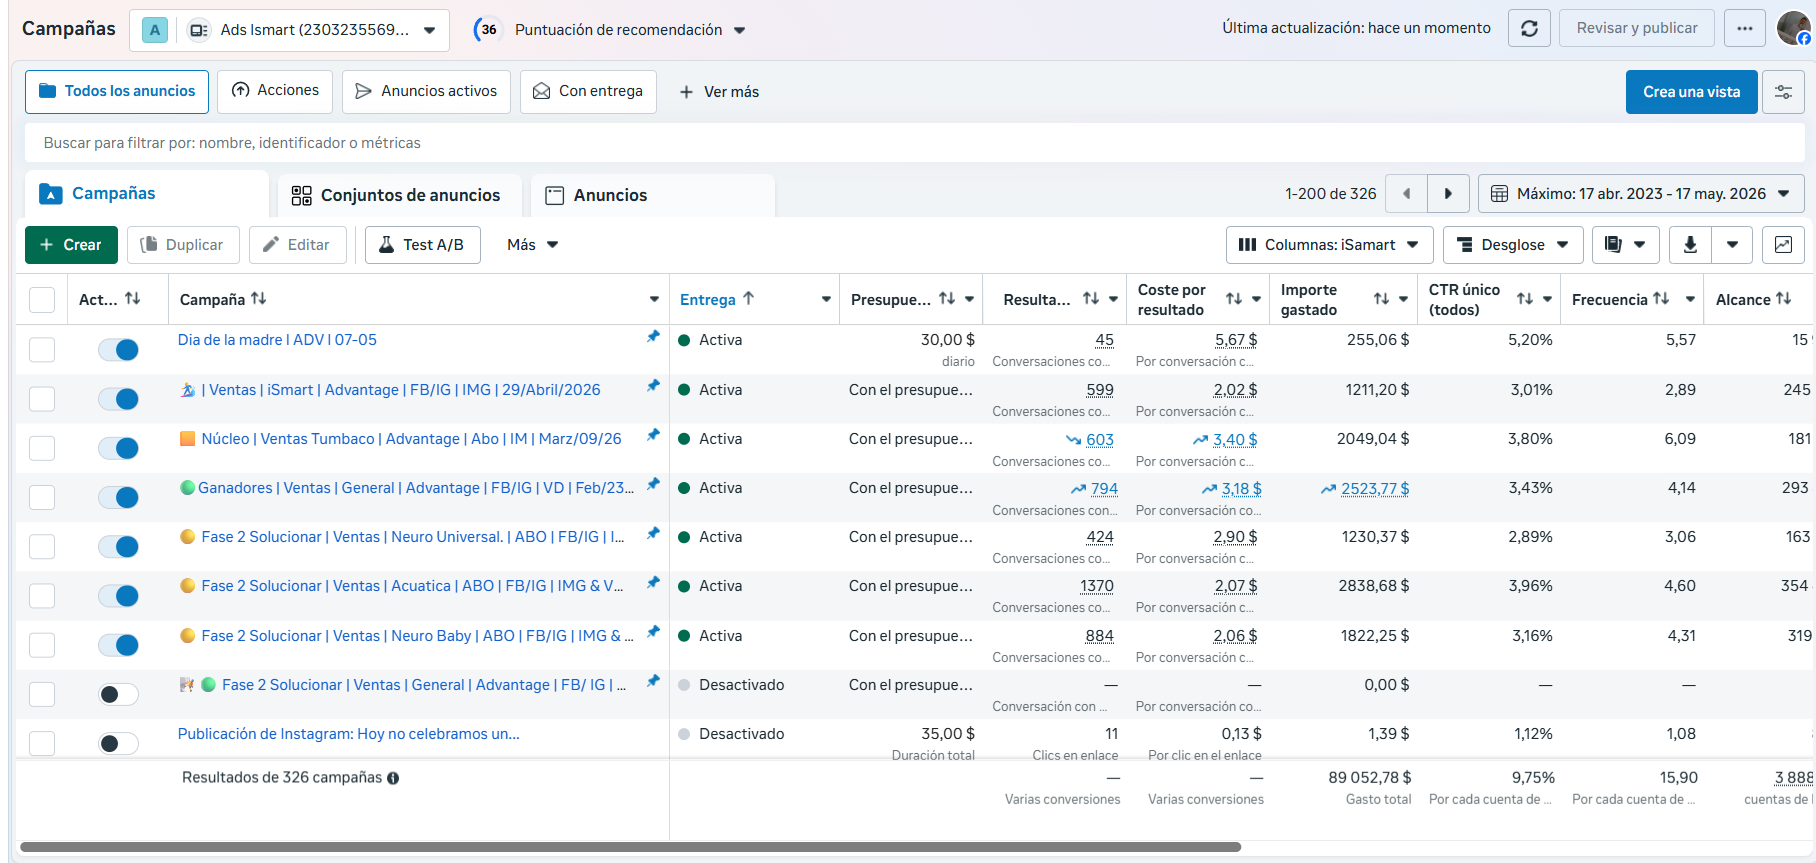
Task: Toggle off the Dia de la madre campaign
Action: click(x=118, y=350)
